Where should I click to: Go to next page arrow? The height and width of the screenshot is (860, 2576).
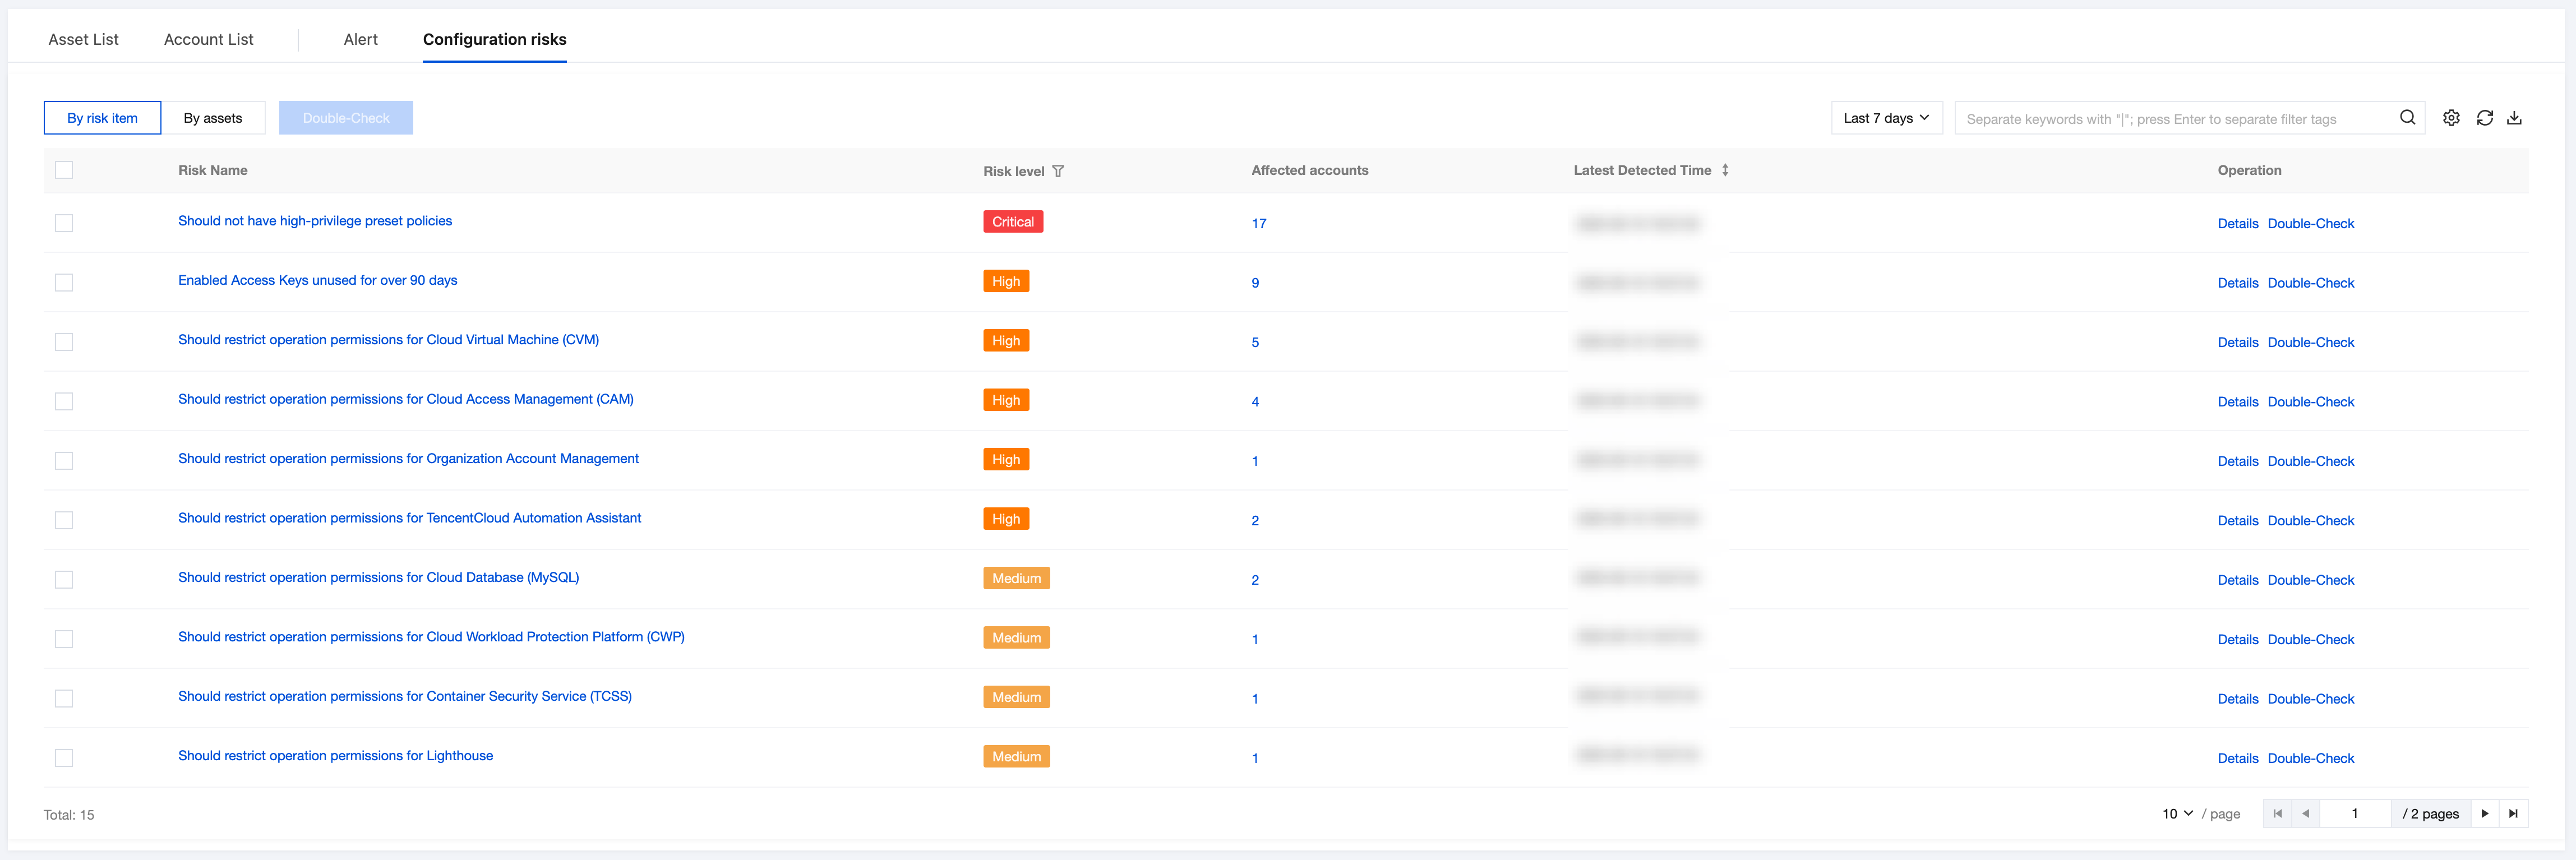(x=2484, y=813)
